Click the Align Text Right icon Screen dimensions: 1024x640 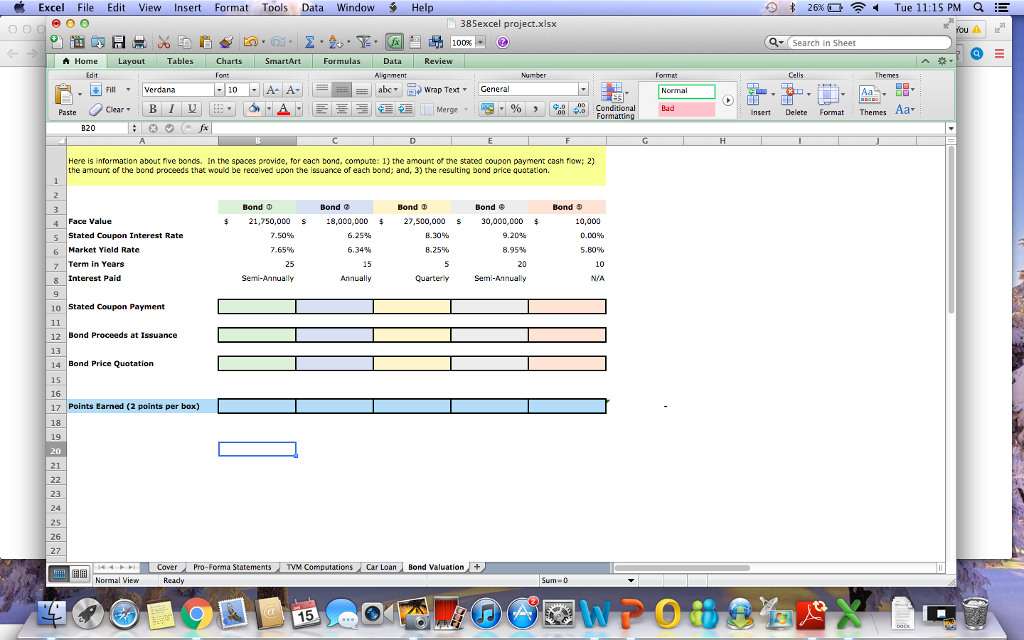(361, 109)
